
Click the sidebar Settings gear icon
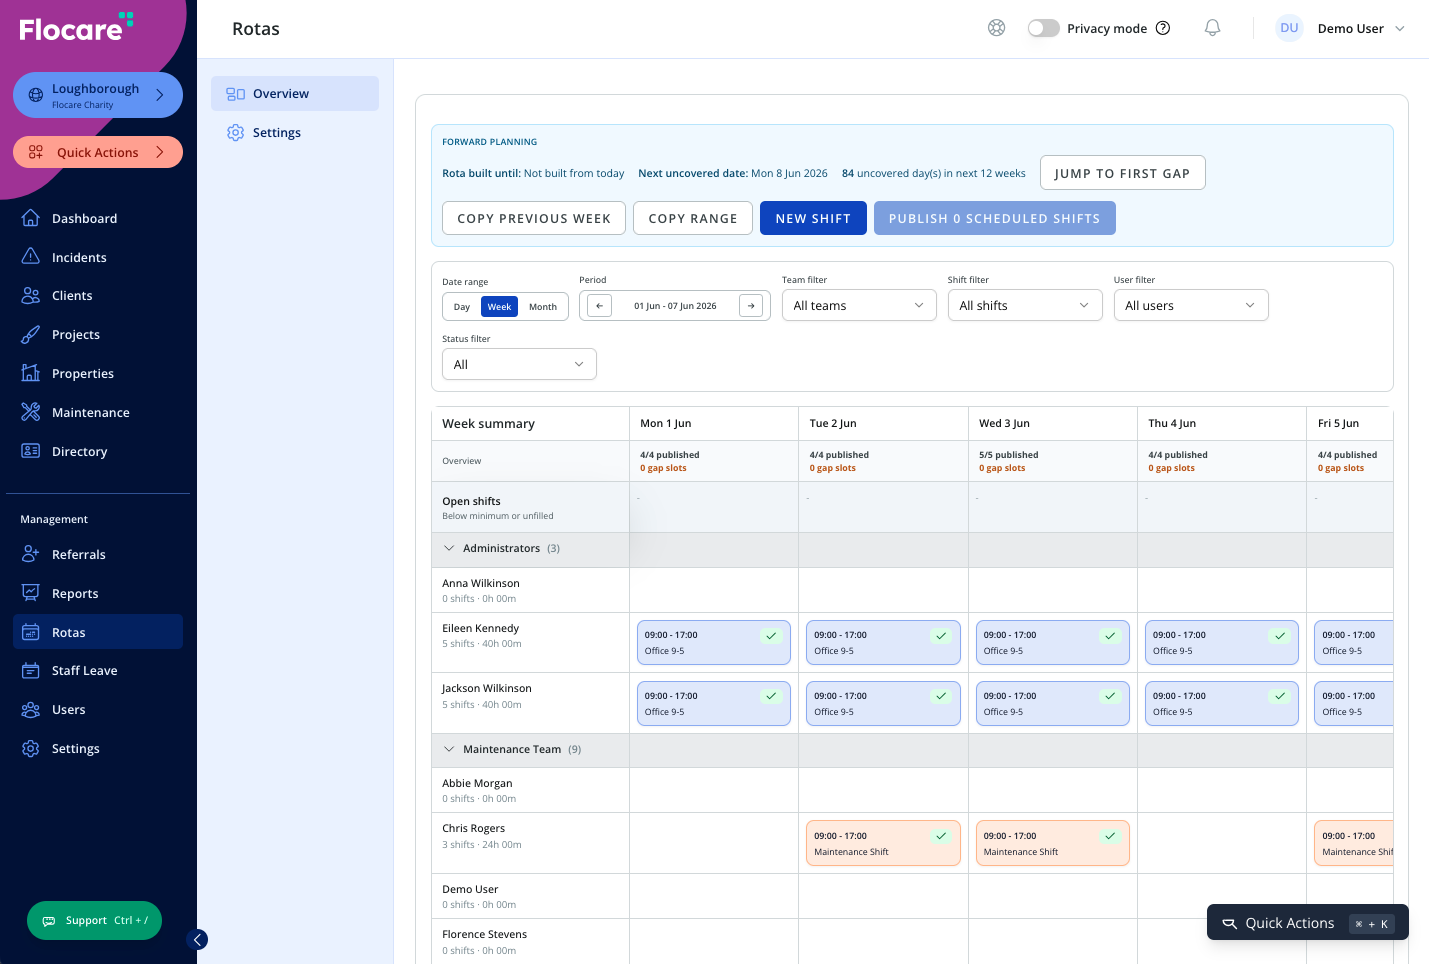[31, 748]
